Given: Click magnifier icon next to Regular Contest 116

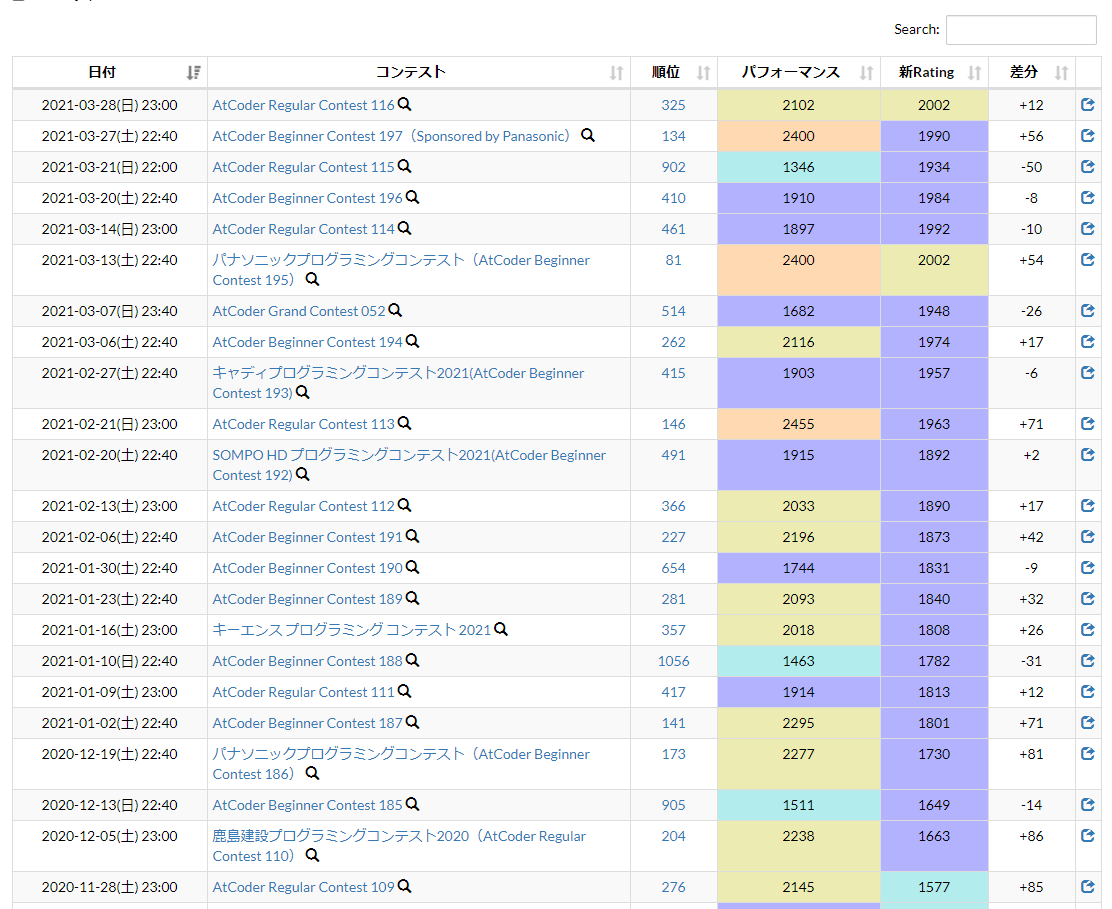Looking at the screenshot, I should point(404,104).
